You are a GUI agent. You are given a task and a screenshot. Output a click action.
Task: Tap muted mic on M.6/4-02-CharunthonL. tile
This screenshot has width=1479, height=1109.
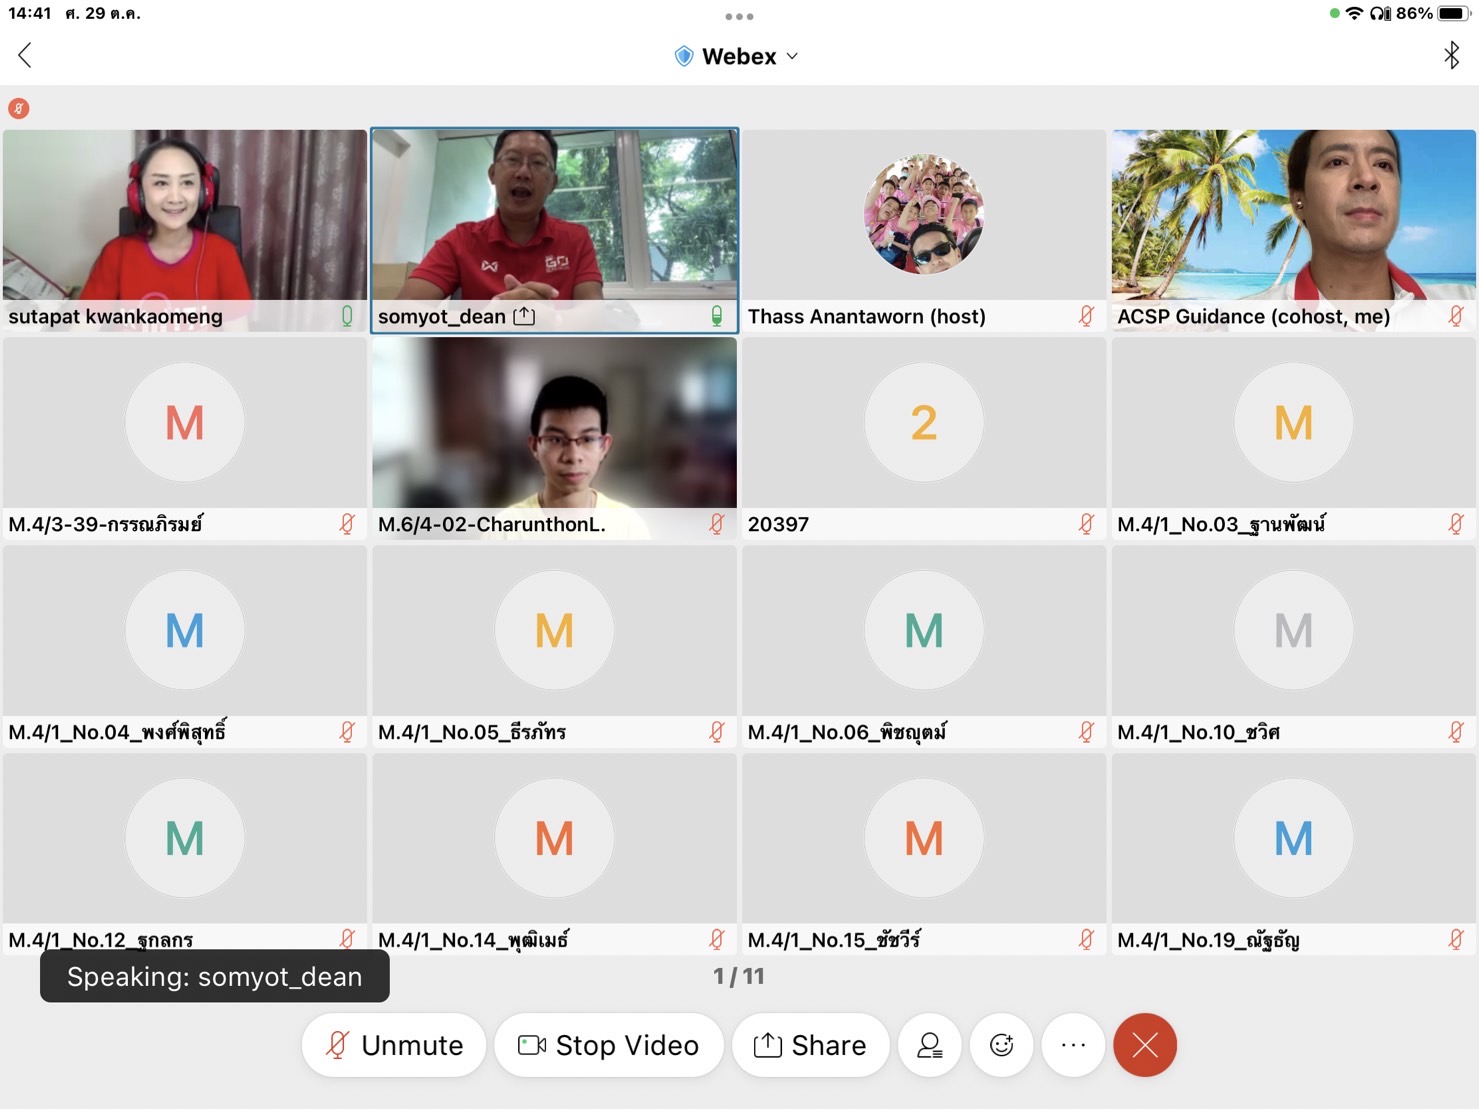[x=717, y=524]
